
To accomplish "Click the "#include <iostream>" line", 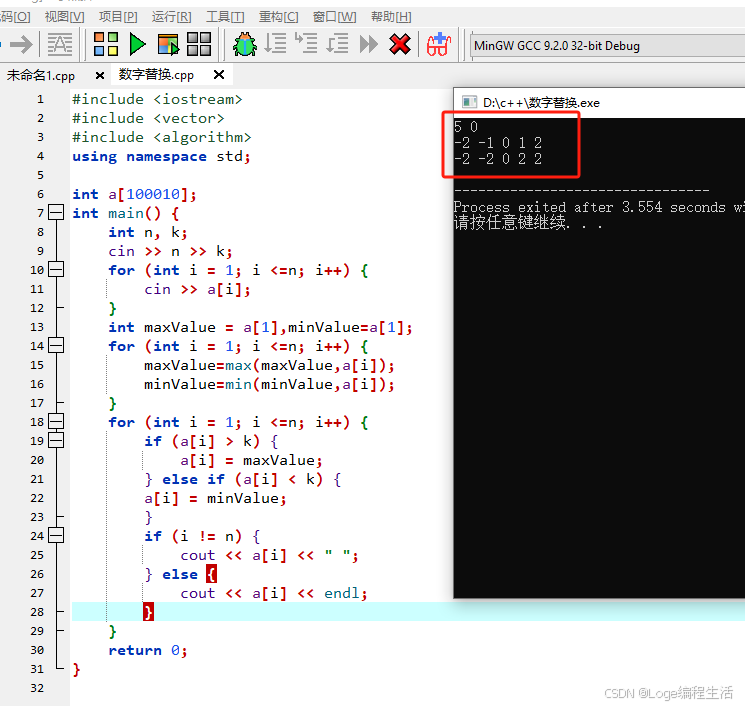I will (x=157, y=99).
